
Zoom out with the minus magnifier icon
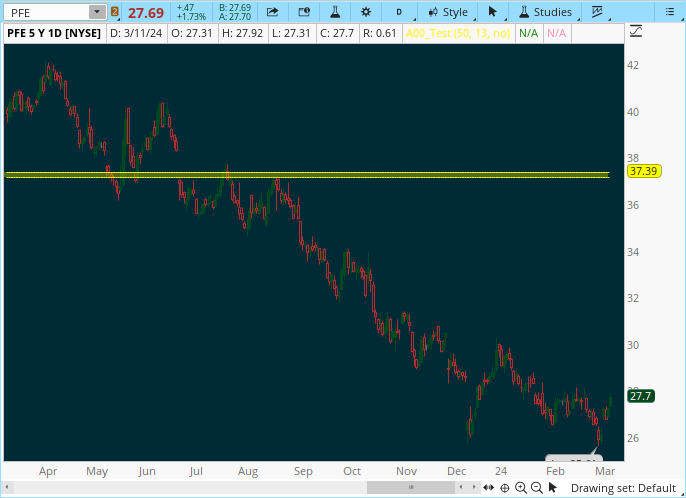[x=537, y=487]
